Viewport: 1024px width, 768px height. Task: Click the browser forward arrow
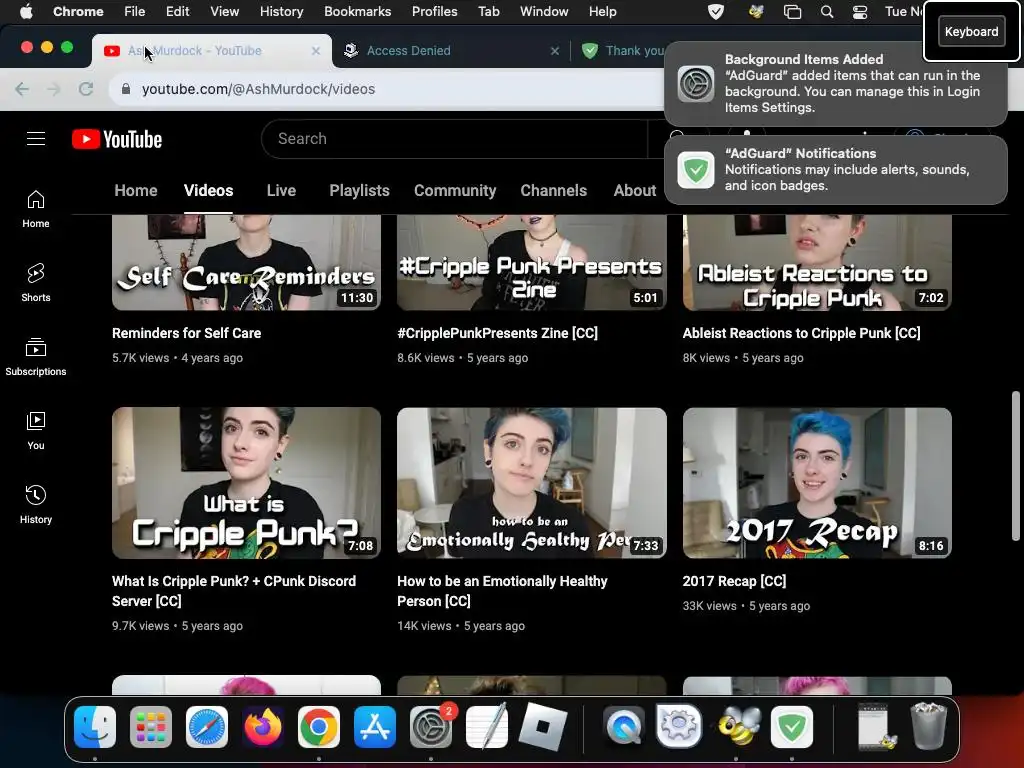pos(54,89)
